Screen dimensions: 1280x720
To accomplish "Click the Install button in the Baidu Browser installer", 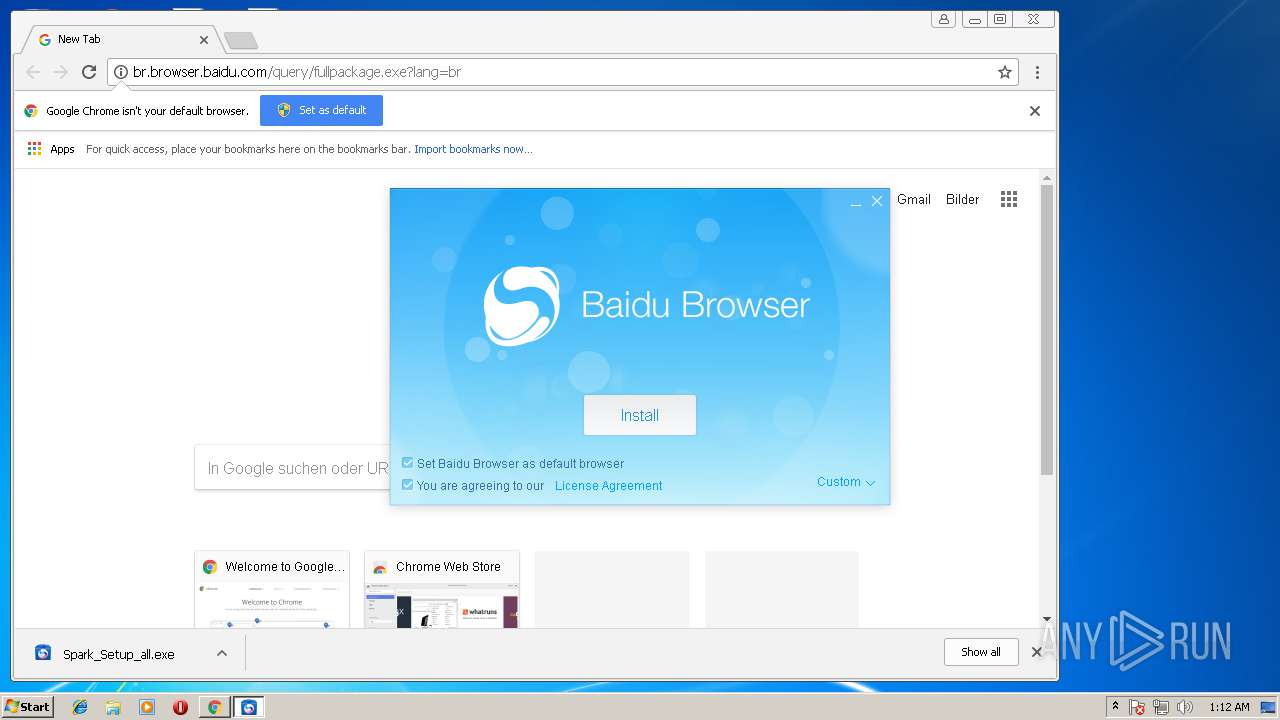I will point(640,415).
